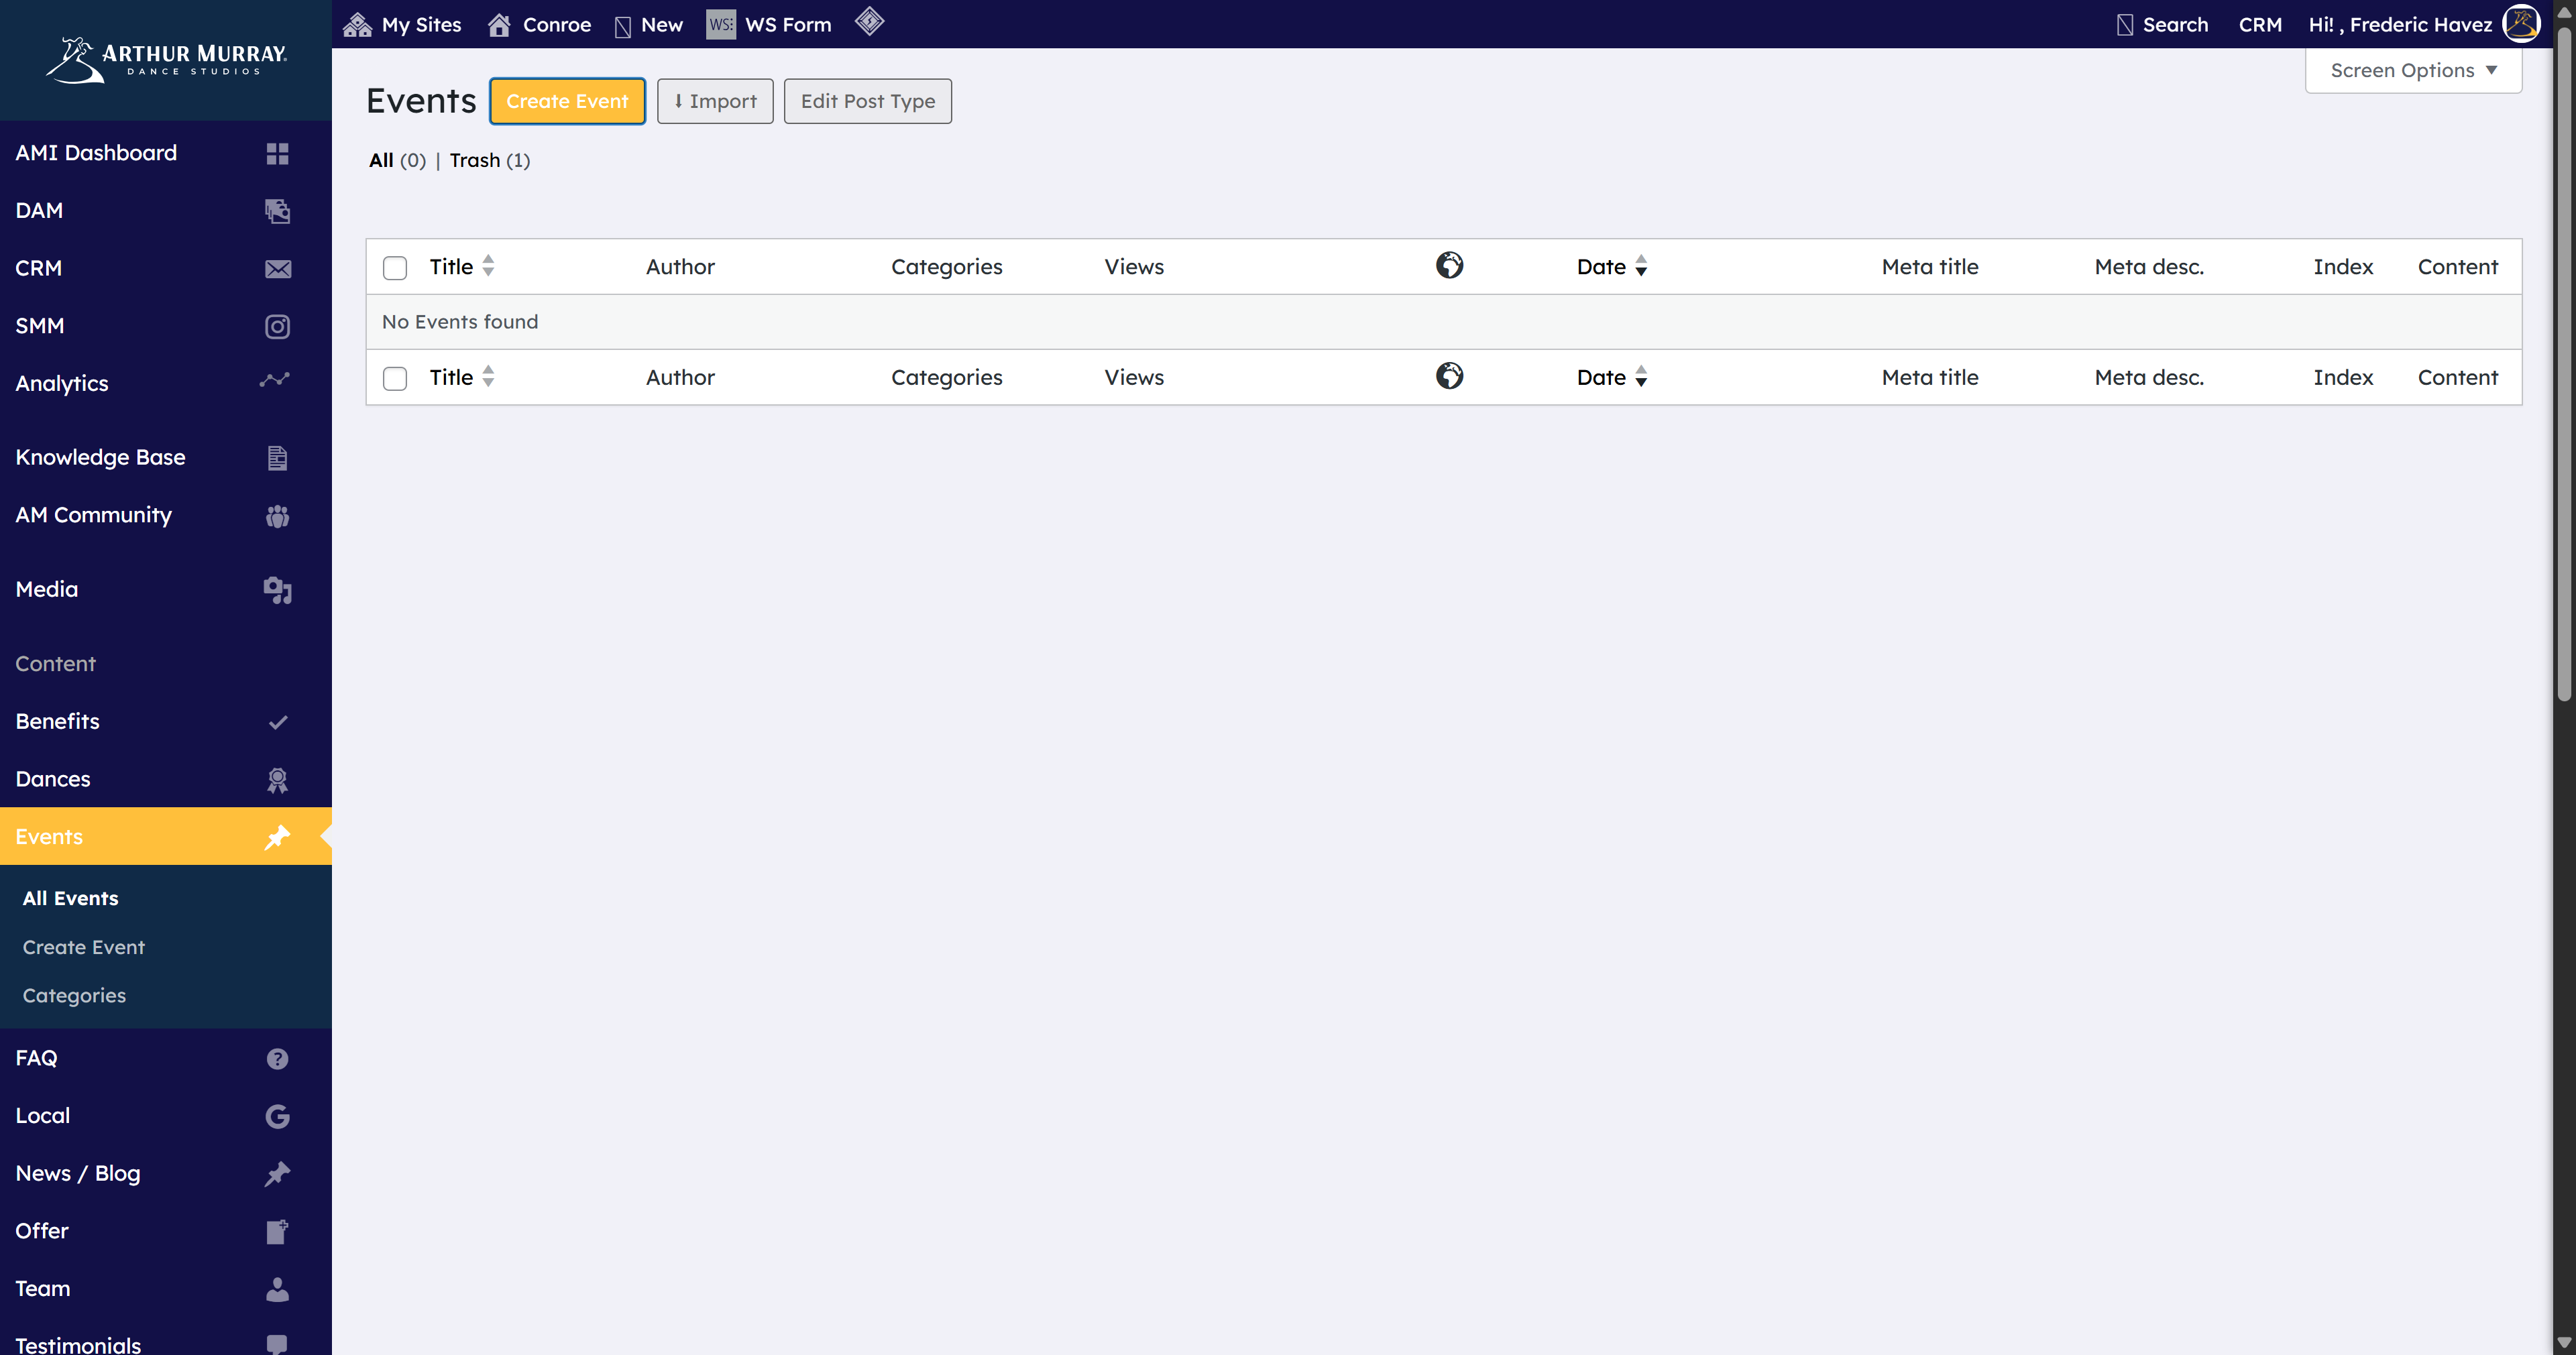
Task: Click the Analytics line chart icon
Action: point(275,380)
